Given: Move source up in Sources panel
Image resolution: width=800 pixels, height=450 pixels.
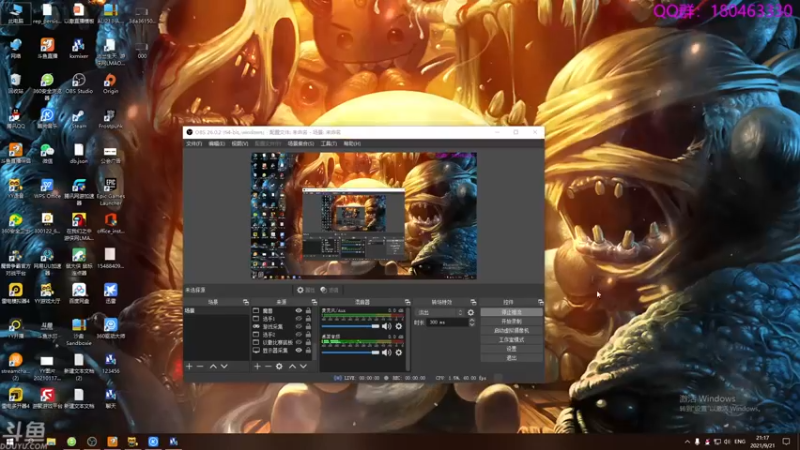Looking at the screenshot, I should pos(292,366).
